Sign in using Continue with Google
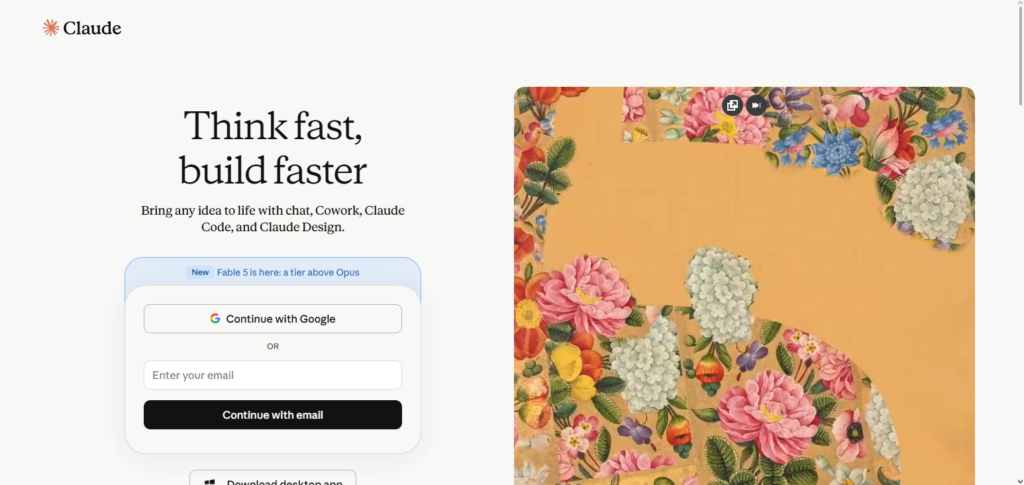The height and width of the screenshot is (485, 1024). (x=273, y=319)
